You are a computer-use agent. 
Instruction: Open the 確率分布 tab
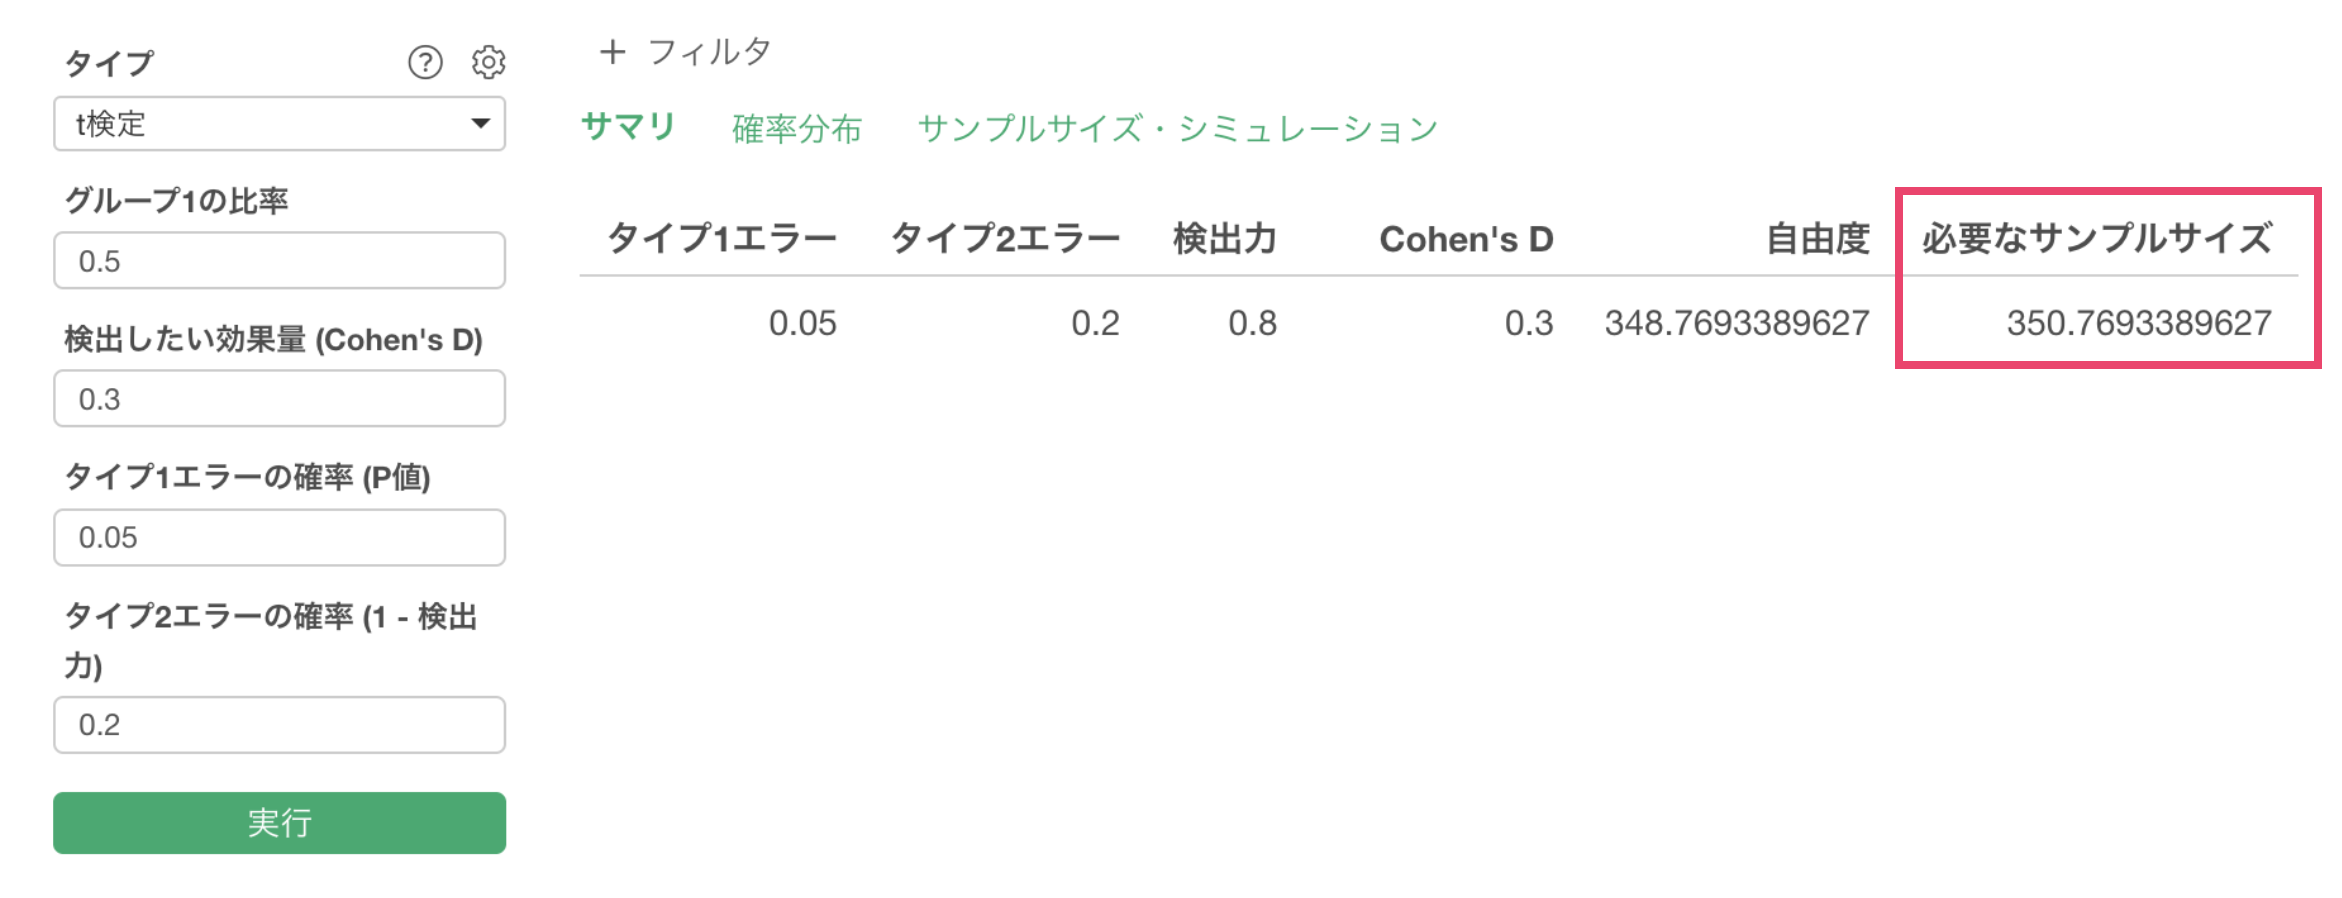(796, 129)
